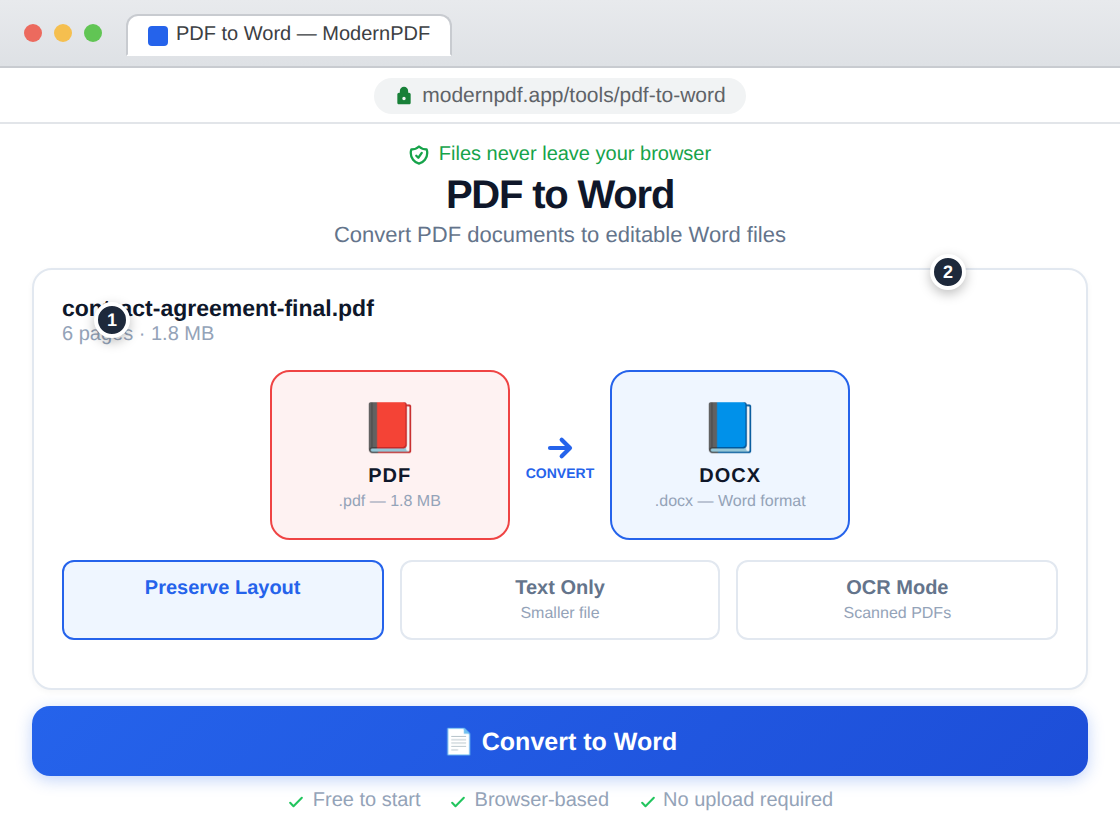Viewport: 1120px width, 826px height.
Task: Click the checkmark beside Free to start
Action: 295,800
